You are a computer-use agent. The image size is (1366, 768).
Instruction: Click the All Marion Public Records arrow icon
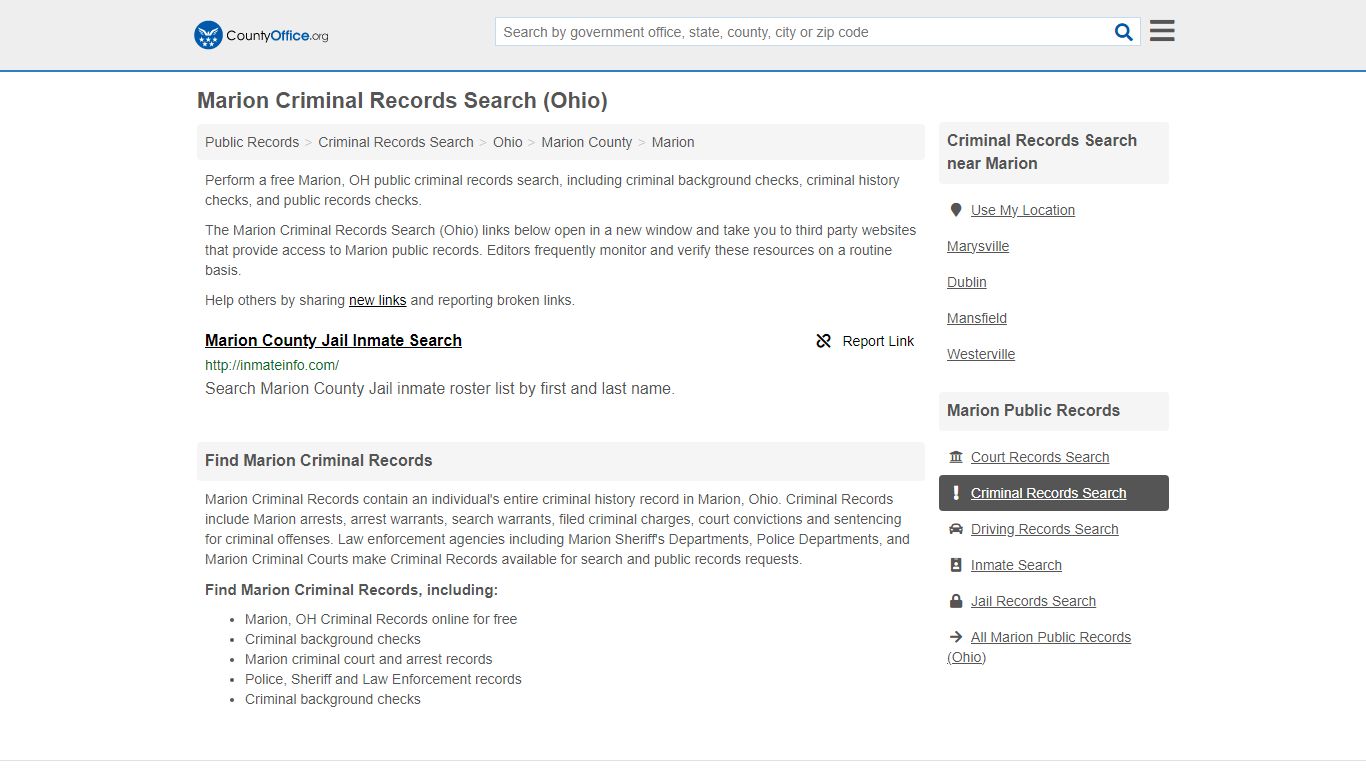[956, 637]
